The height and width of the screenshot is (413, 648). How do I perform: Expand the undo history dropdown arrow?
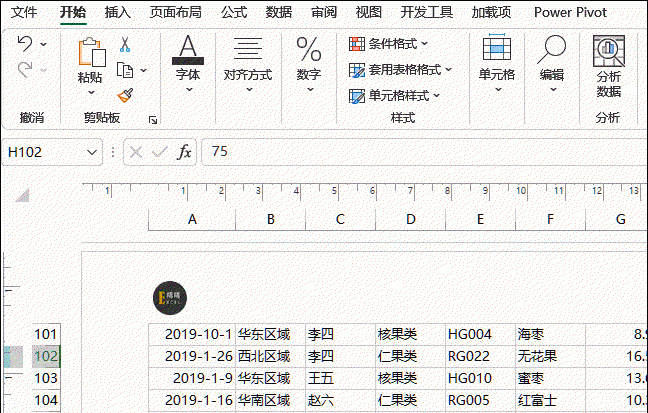[43, 44]
